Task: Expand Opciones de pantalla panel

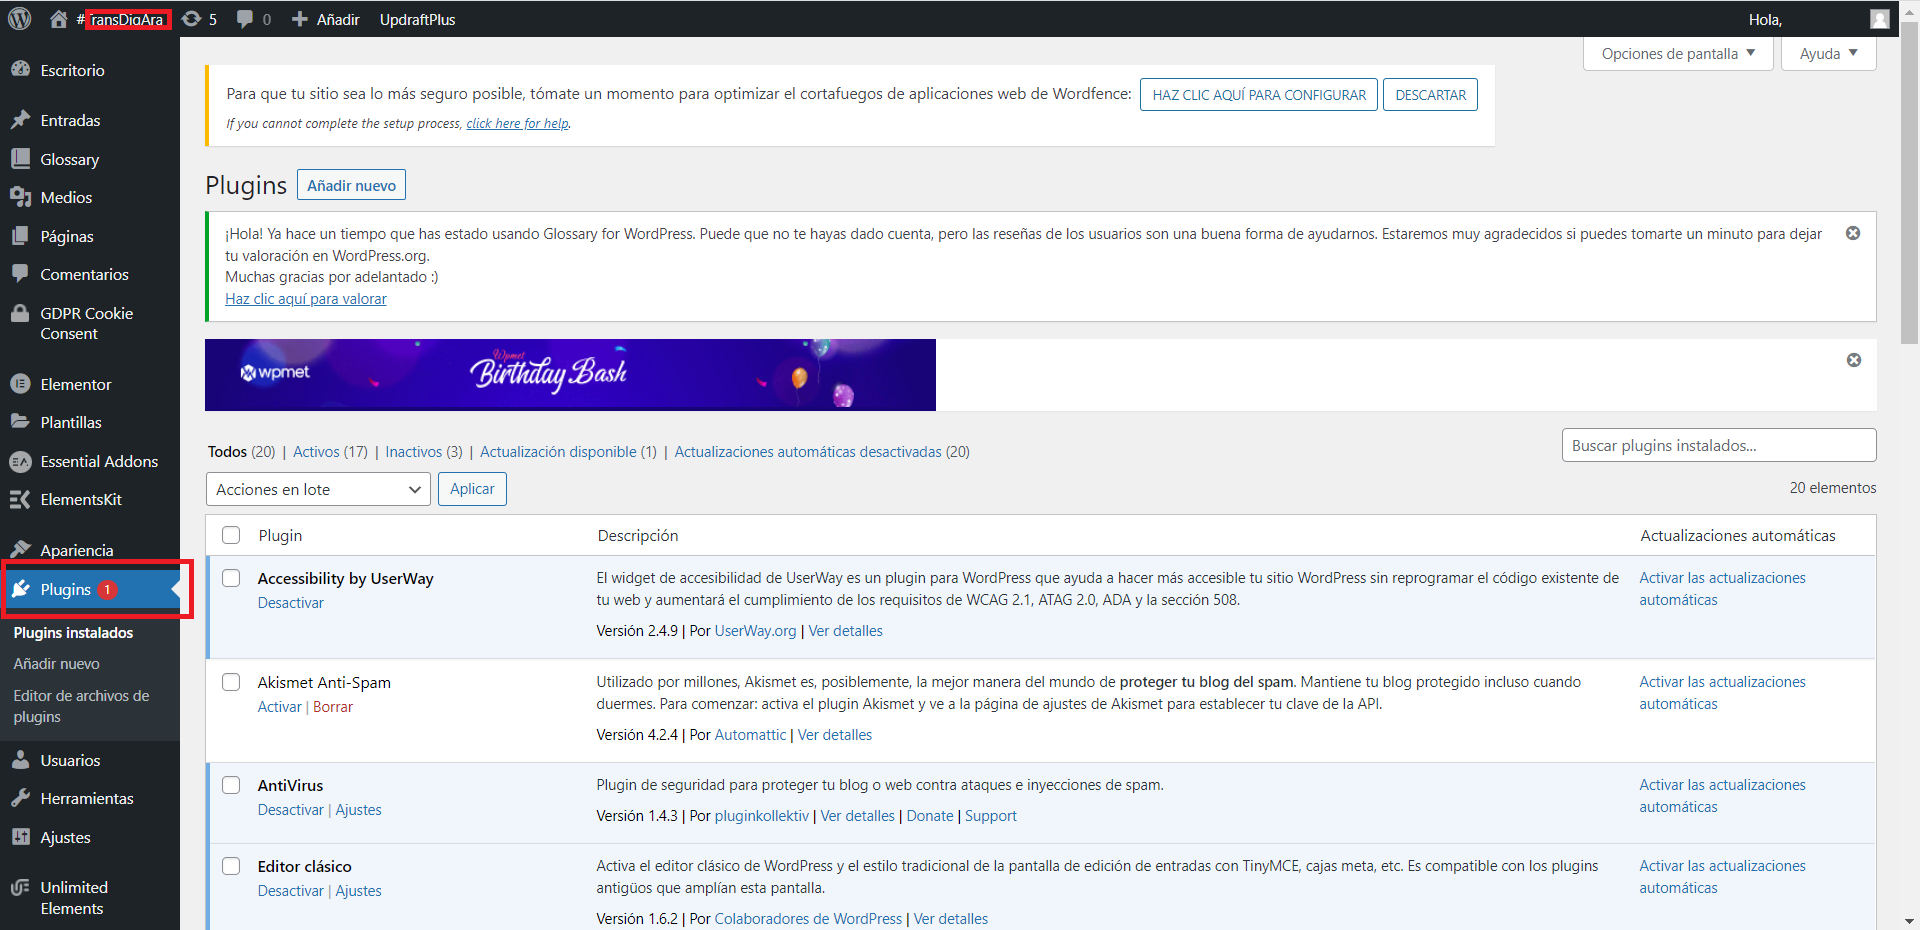Action: click(1678, 54)
